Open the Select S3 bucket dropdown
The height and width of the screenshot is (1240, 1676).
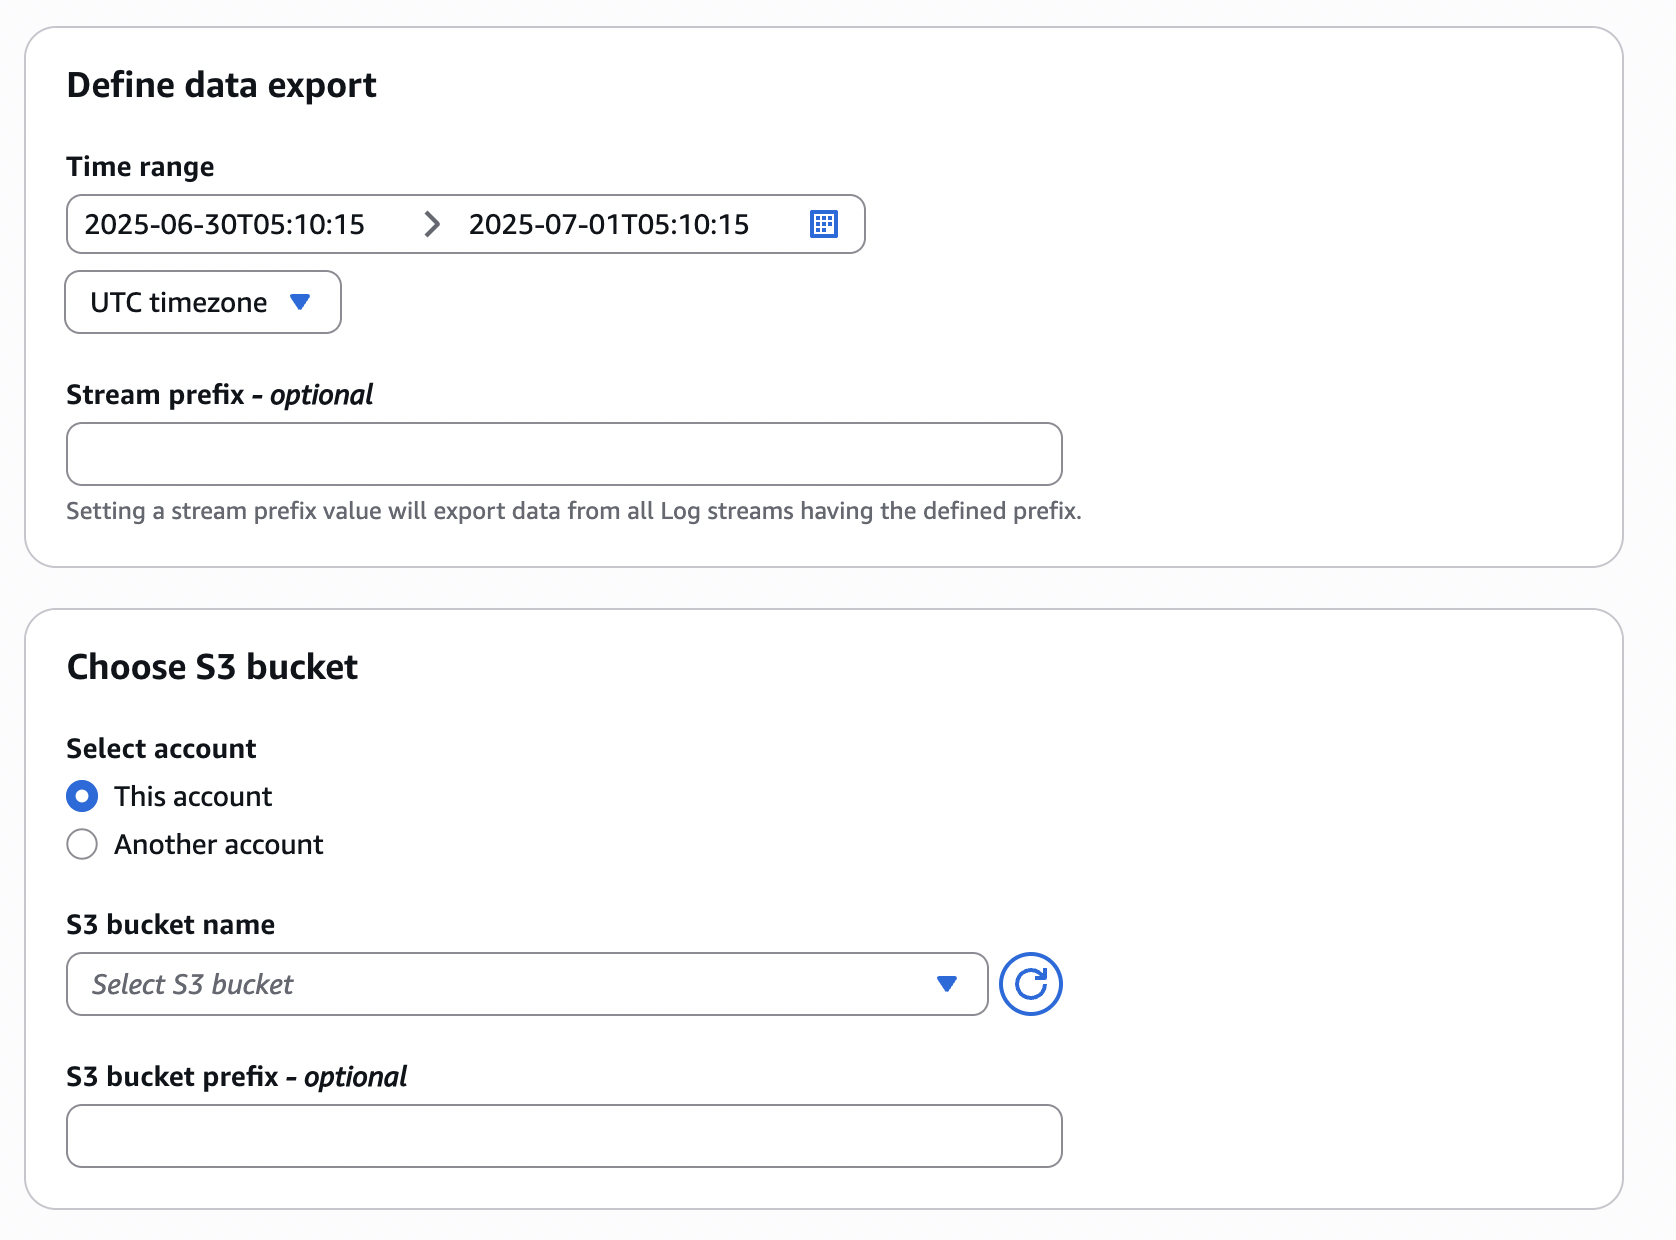(500, 984)
